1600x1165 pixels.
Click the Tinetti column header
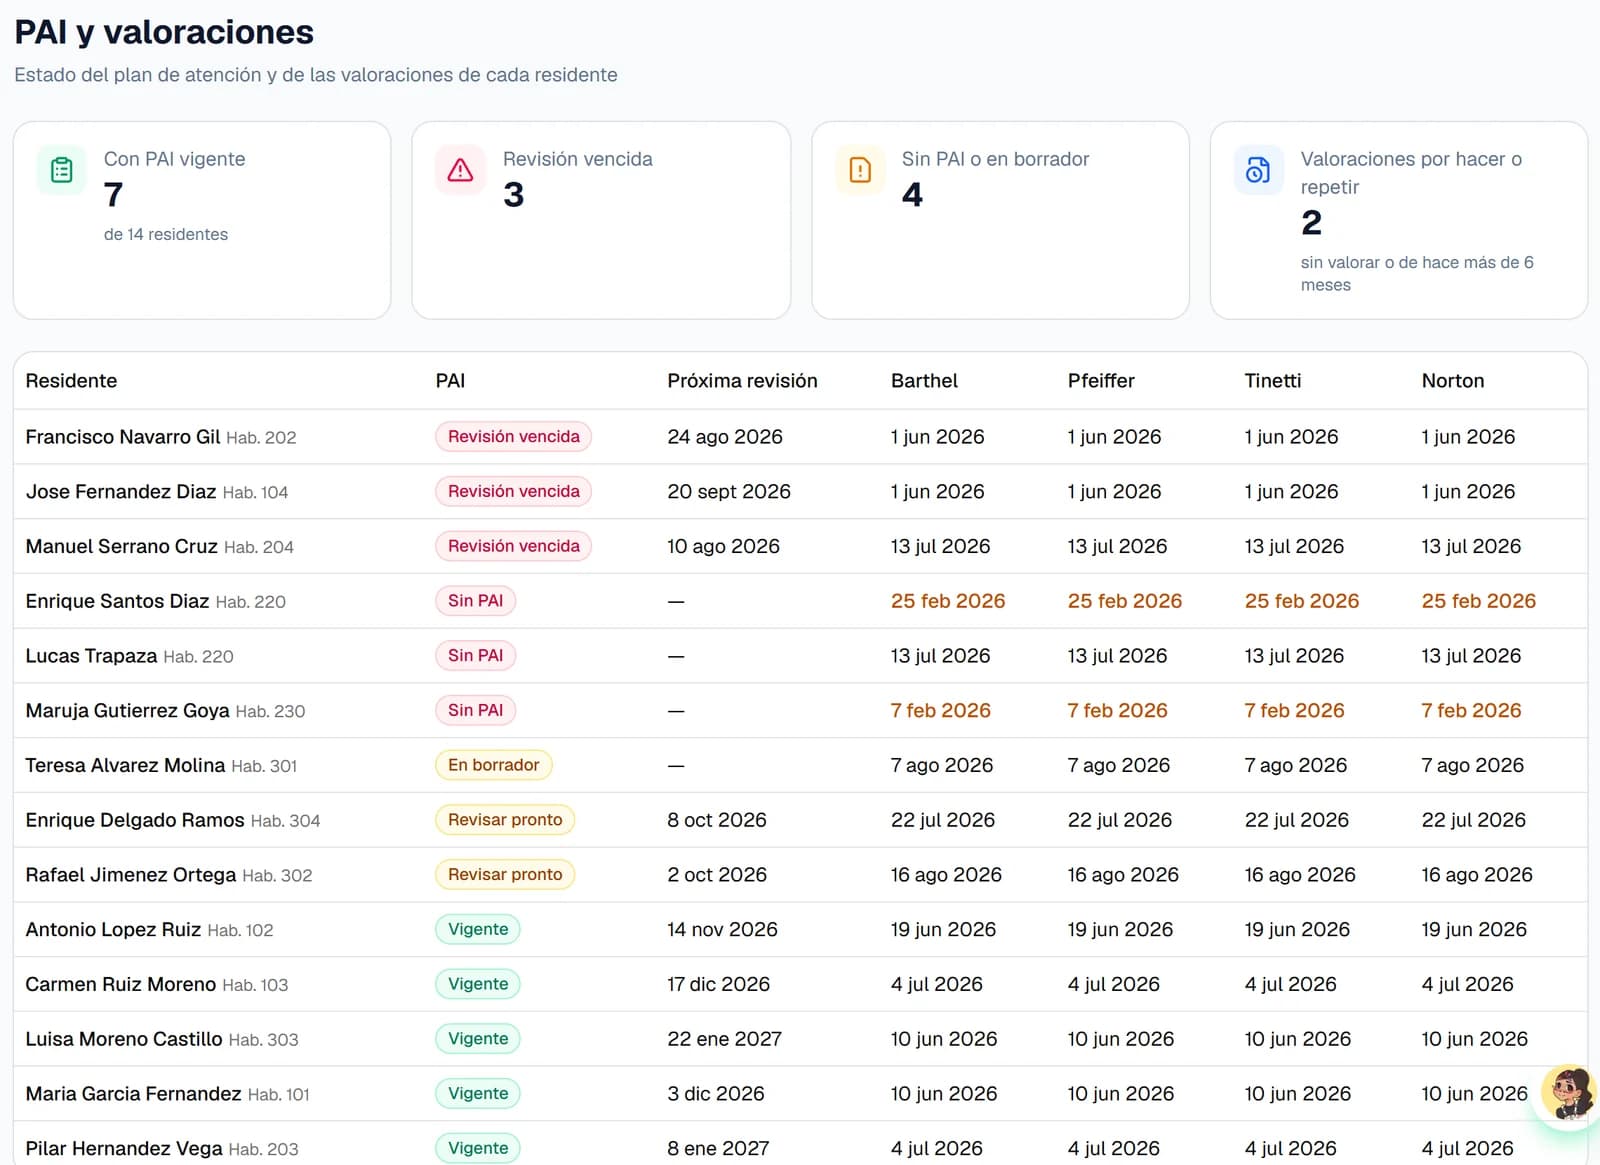pos(1273,381)
